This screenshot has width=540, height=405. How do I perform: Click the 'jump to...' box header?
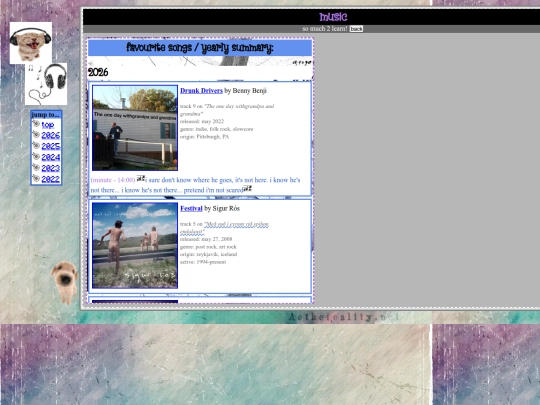click(46, 115)
